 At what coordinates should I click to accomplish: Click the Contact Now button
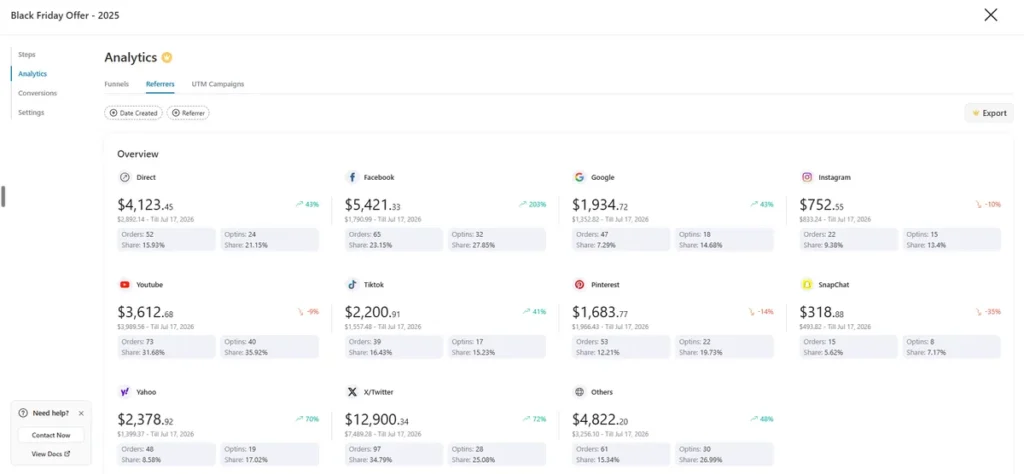coord(51,435)
